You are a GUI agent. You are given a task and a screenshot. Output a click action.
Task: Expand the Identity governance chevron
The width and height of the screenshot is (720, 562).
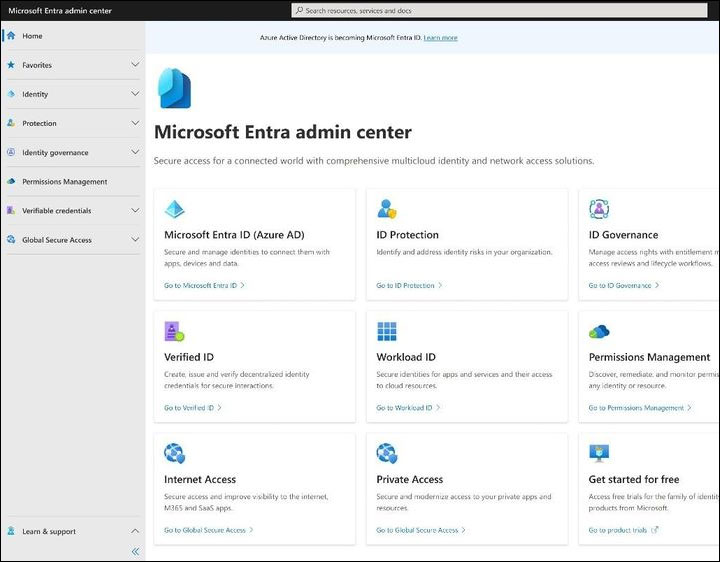135,152
